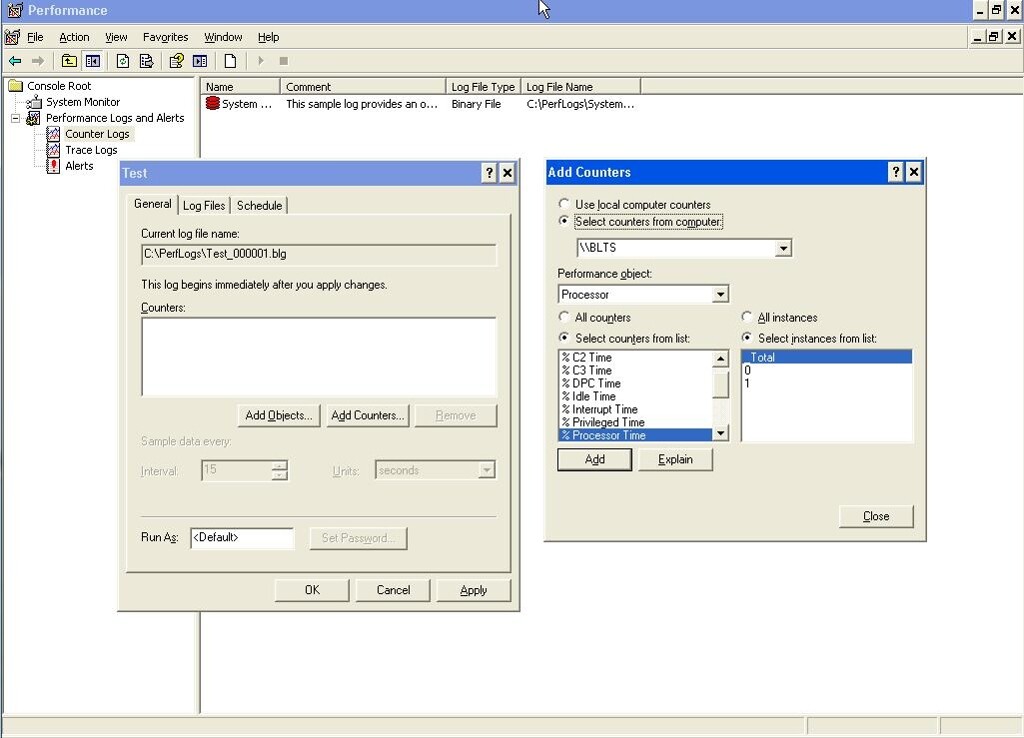The height and width of the screenshot is (738, 1024).
Task: Collapse the Performance Logs and Alerts node
Action: 14,117
